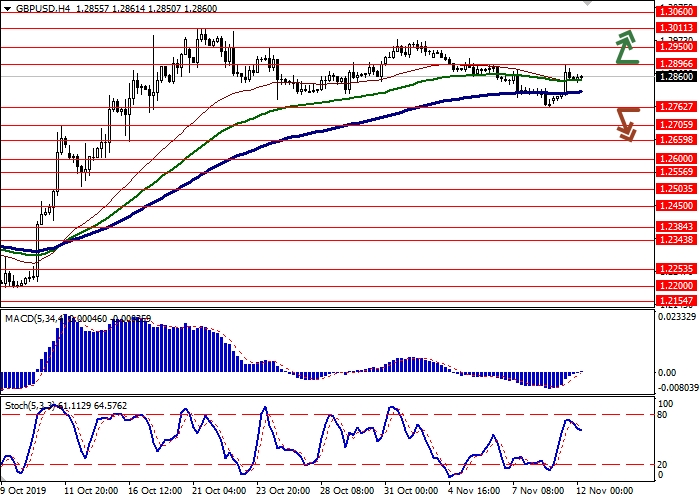Click the GBPUSD,H4 chart title
700x500 pixels.
point(46,7)
